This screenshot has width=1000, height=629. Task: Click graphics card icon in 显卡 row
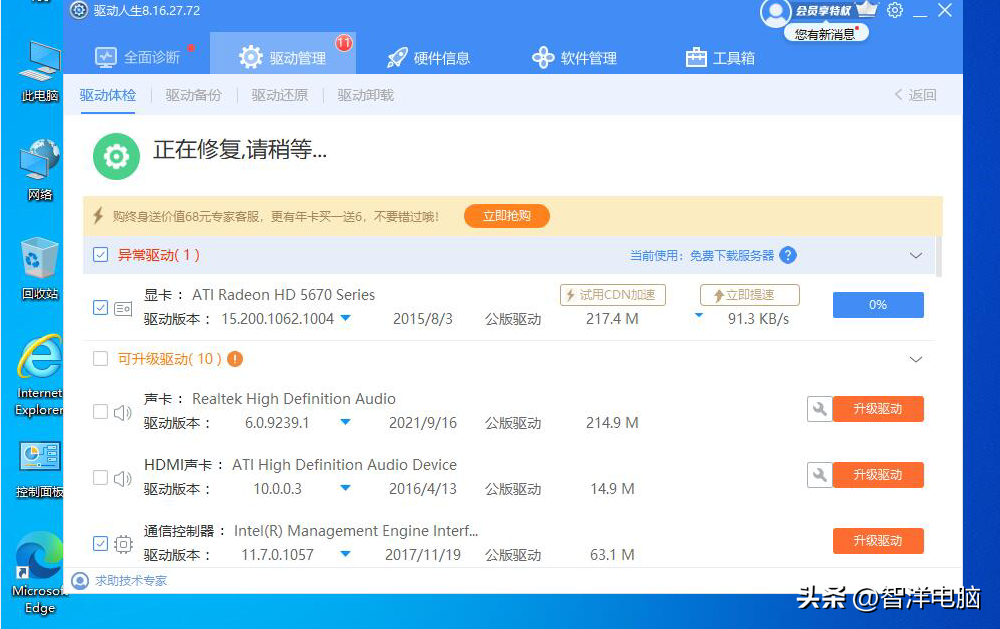pyautogui.click(x=123, y=309)
